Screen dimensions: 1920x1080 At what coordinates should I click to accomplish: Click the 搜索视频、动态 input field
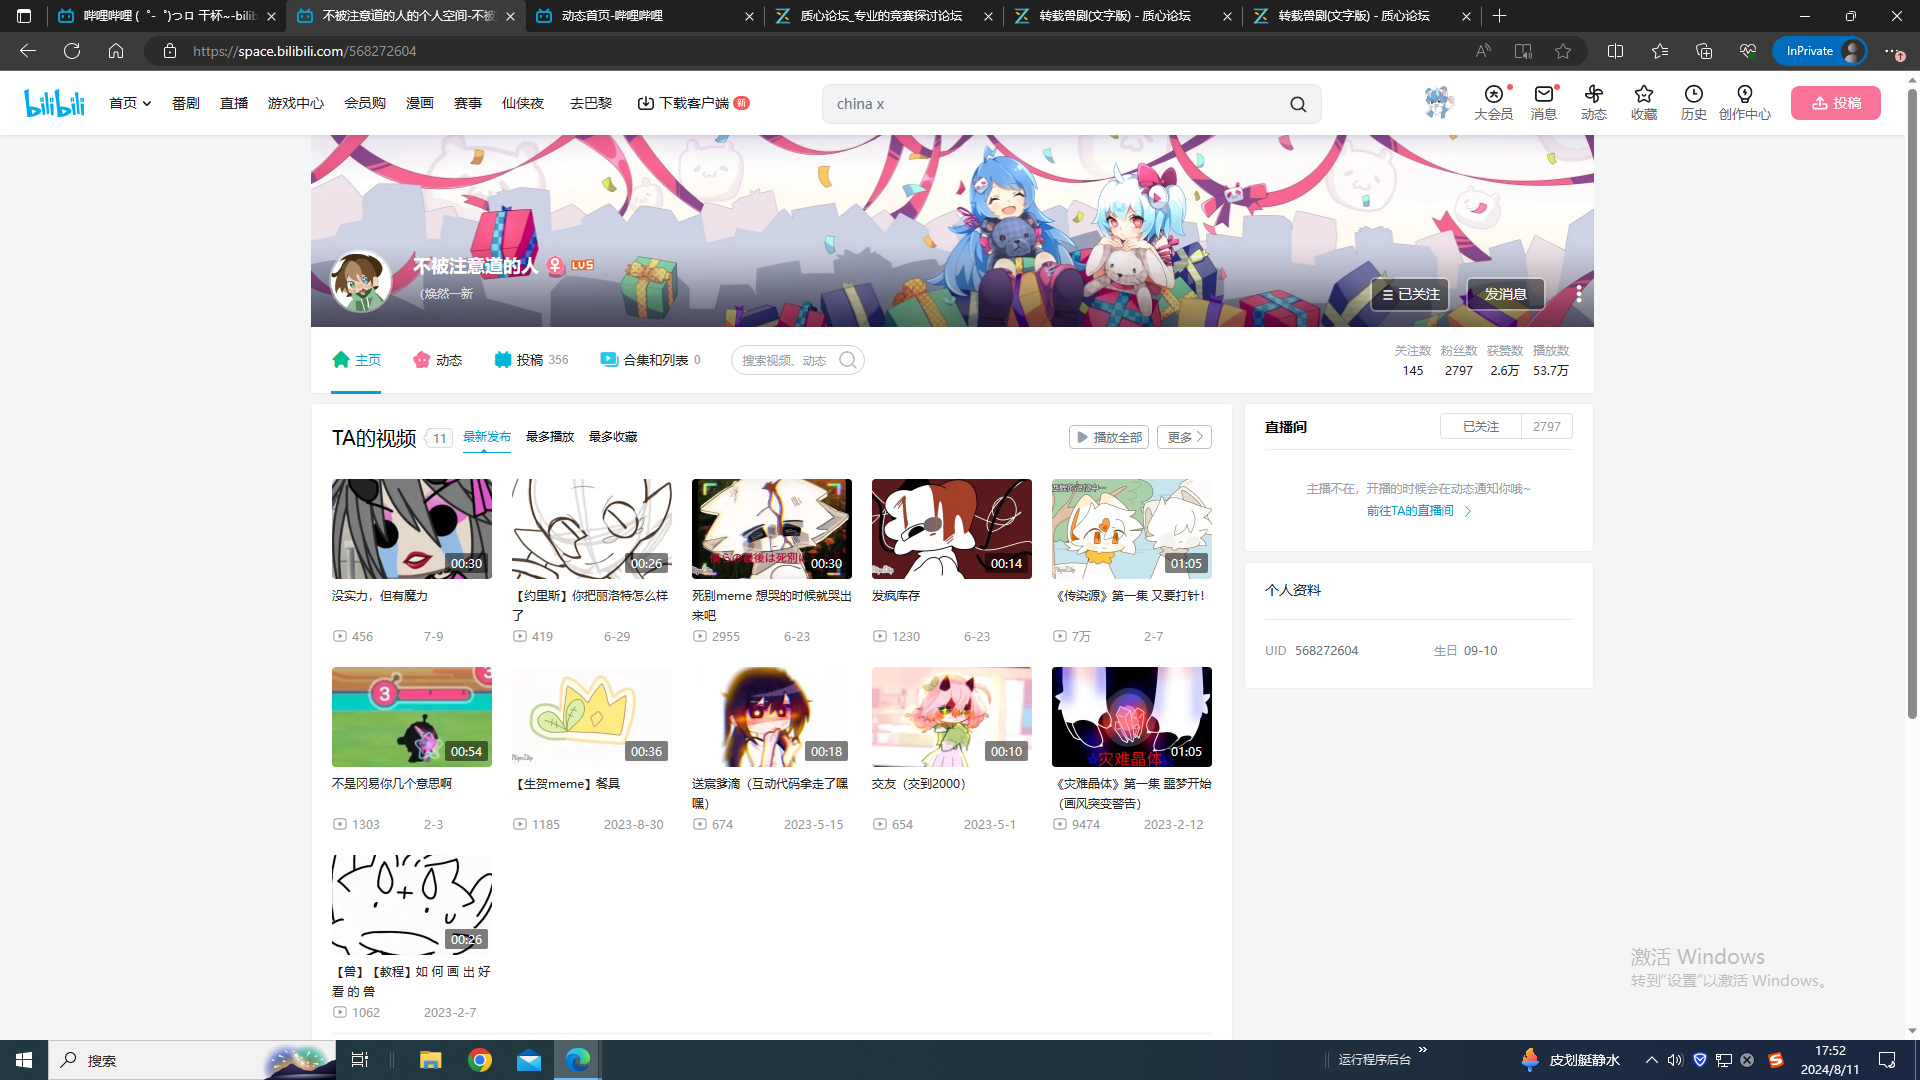click(784, 360)
